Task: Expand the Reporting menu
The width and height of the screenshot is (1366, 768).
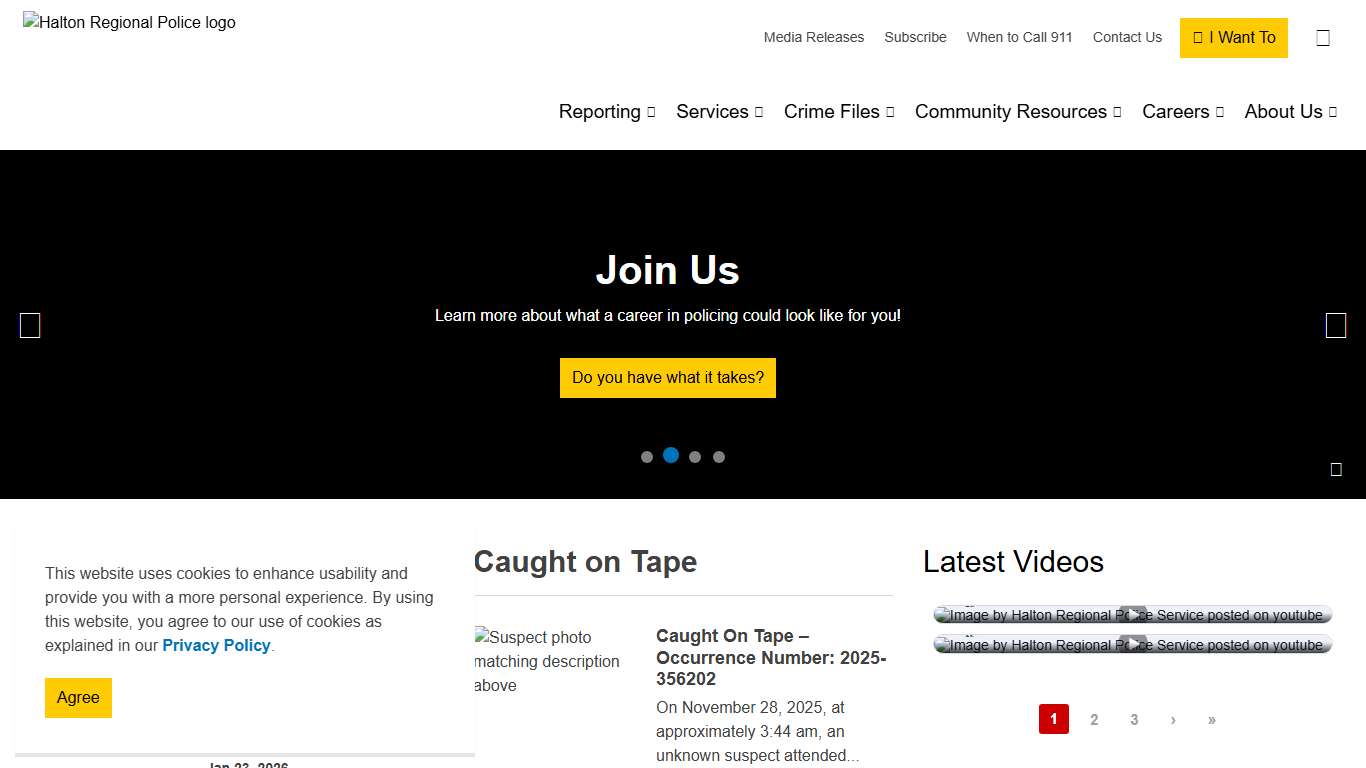Action: click(606, 112)
